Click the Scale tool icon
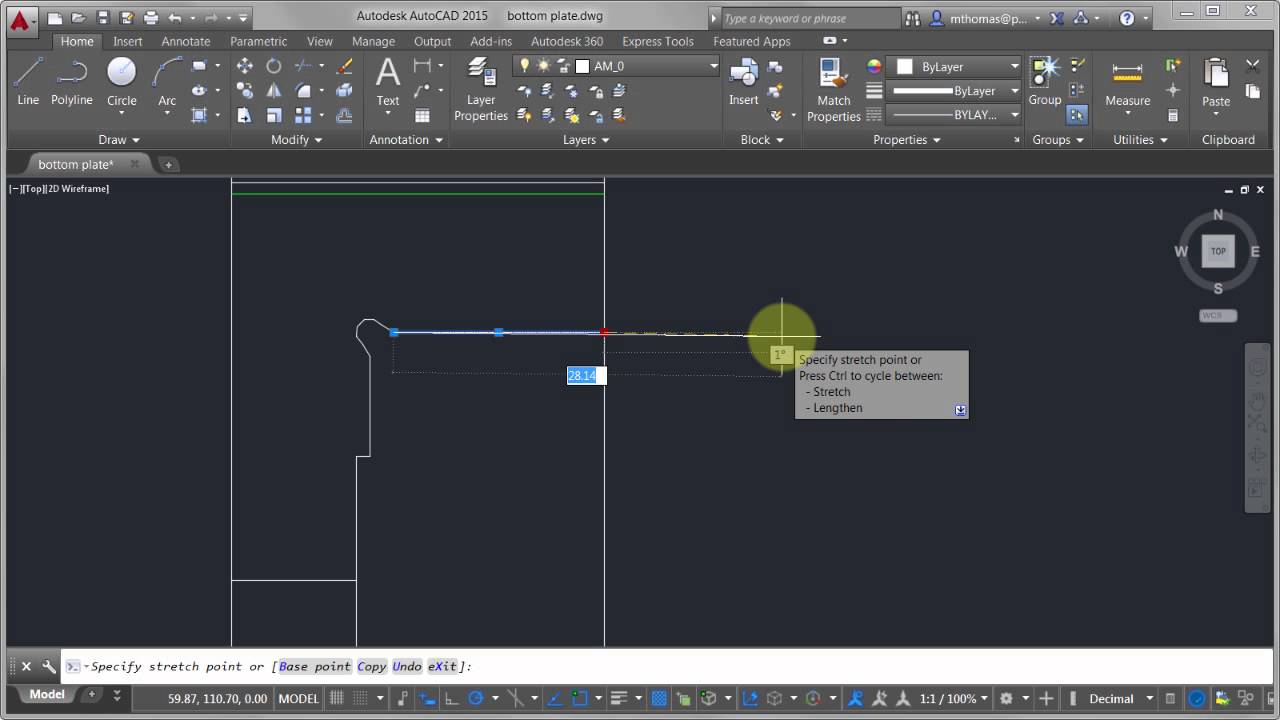Screen dimensions: 1280x720 click(274, 115)
